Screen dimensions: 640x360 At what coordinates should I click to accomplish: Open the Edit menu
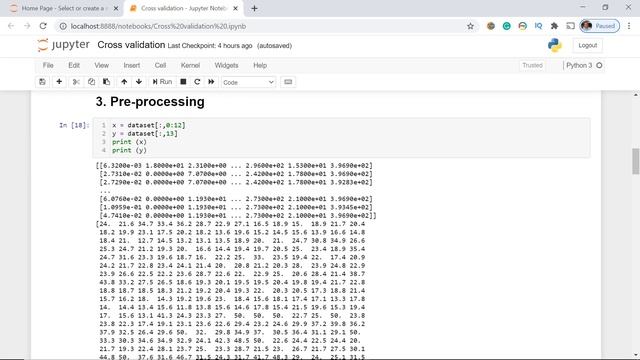pos(74,65)
